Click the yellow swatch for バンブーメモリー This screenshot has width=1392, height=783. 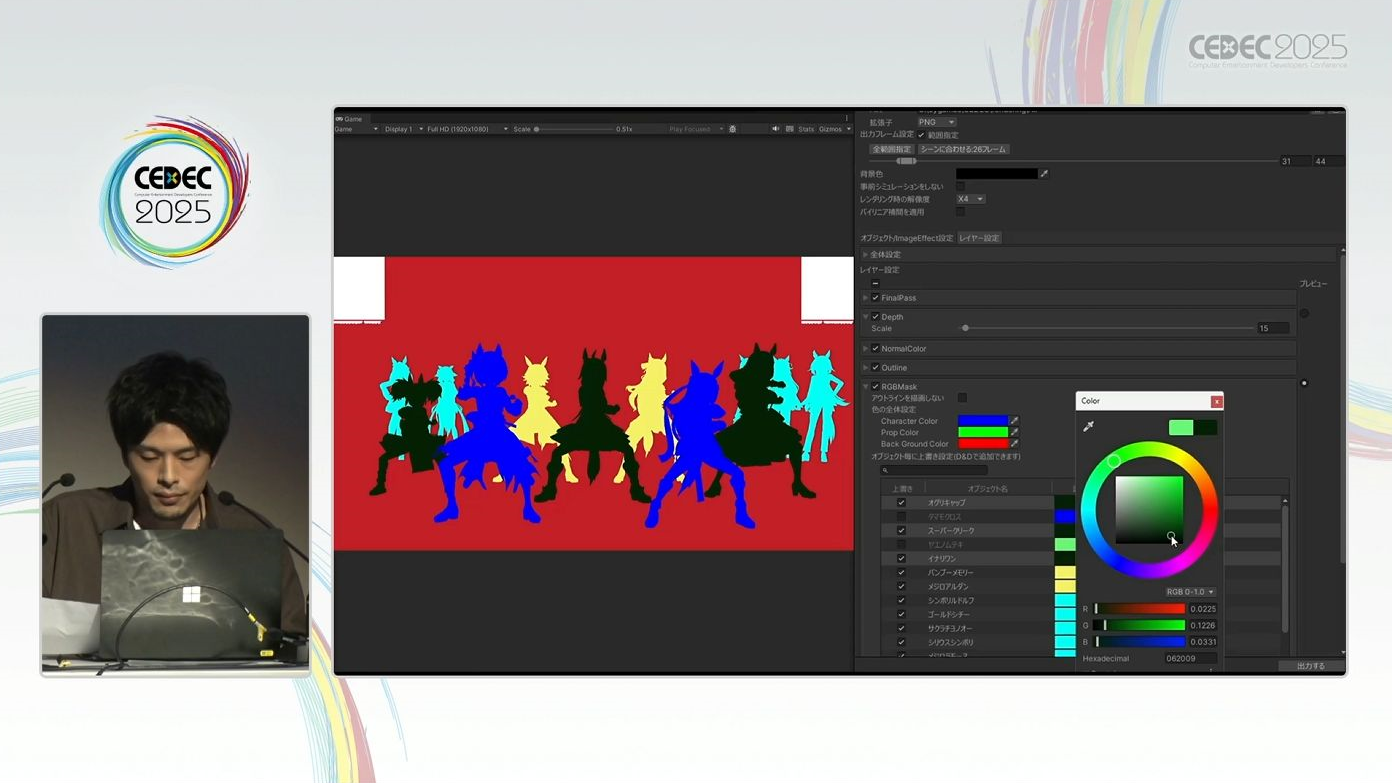(x=1065, y=573)
